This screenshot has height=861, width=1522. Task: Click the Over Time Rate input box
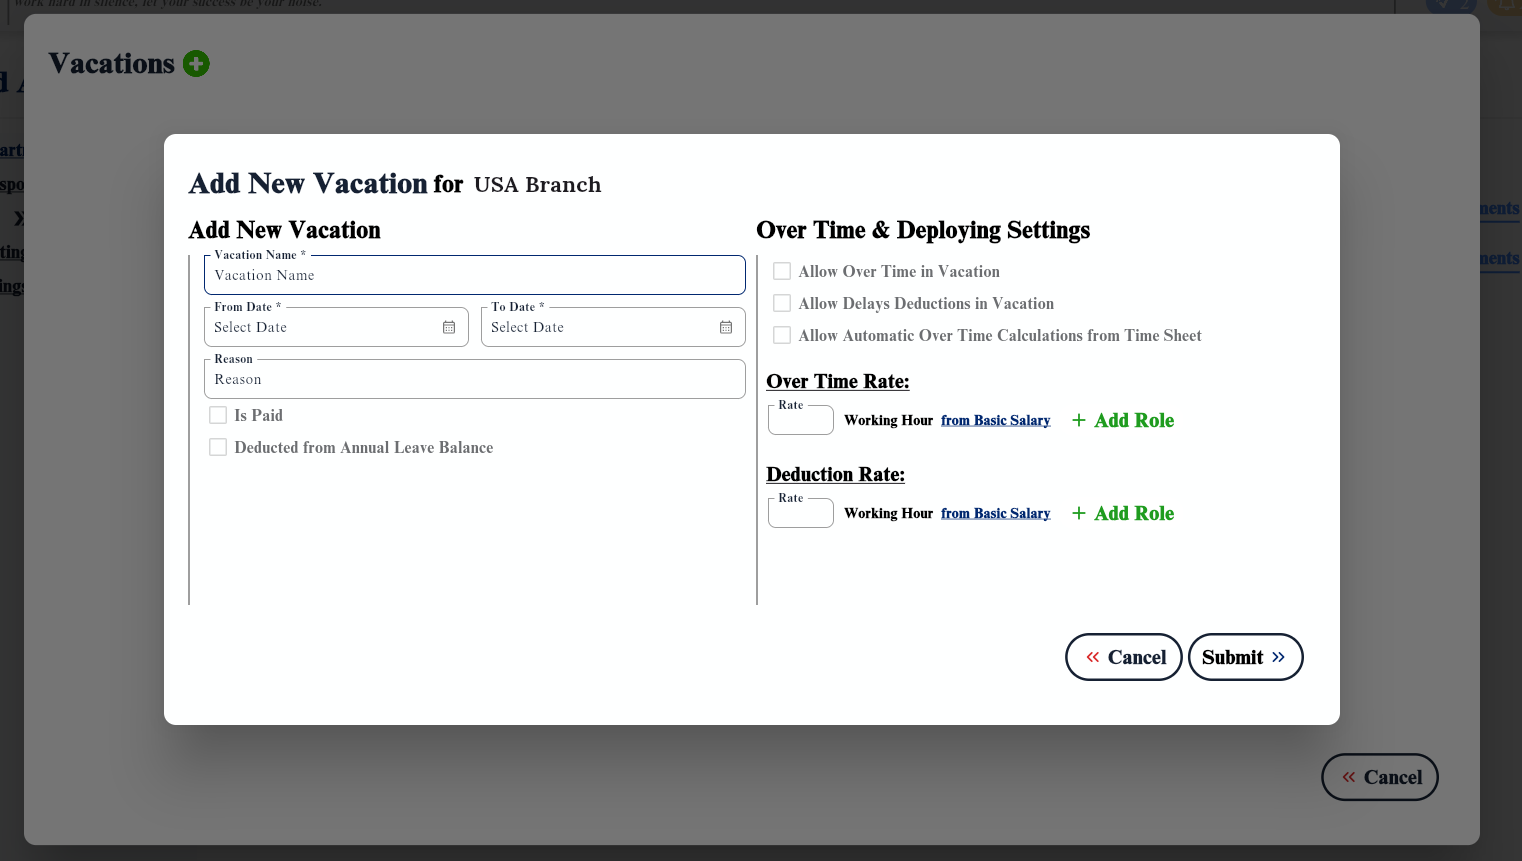click(x=800, y=421)
